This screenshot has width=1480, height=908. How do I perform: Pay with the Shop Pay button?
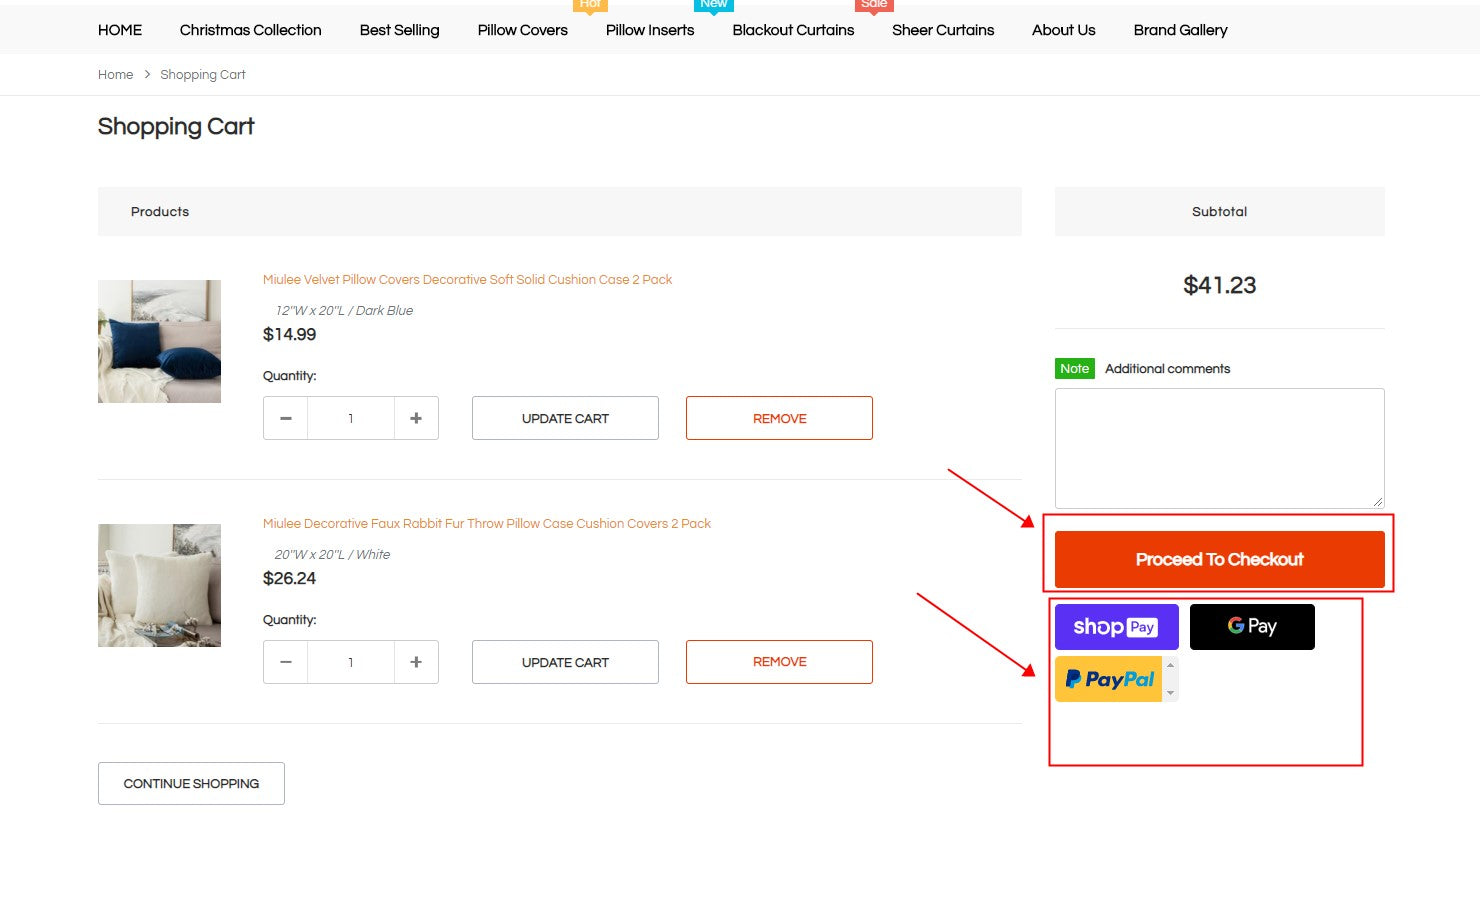click(x=1116, y=627)
